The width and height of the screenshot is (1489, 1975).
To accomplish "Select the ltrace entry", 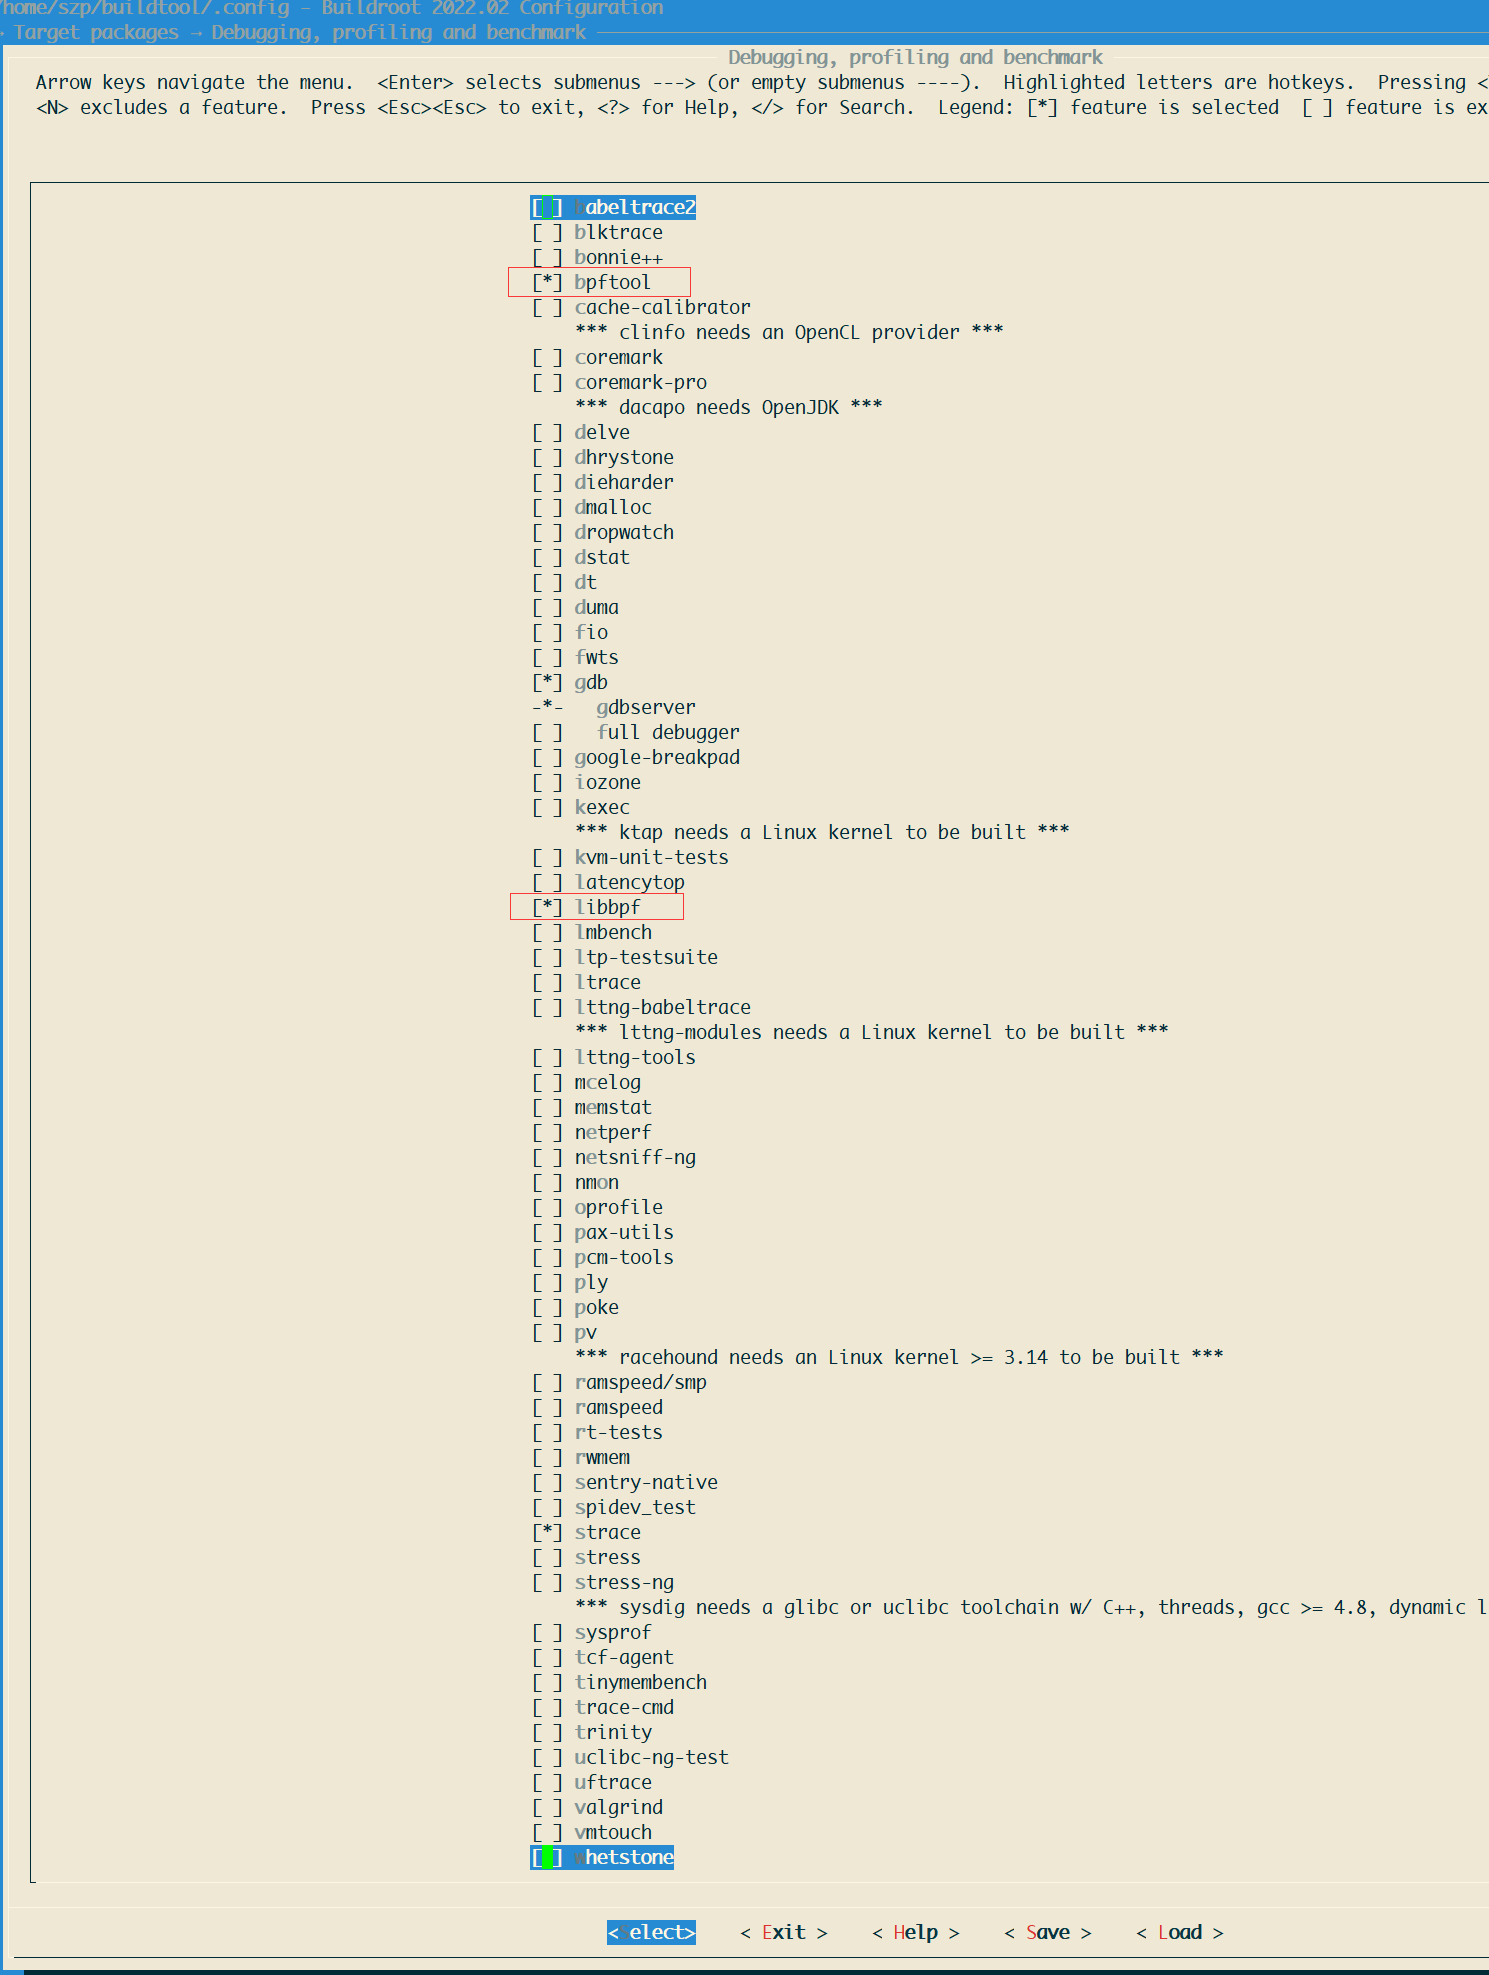I will [586, 982].
